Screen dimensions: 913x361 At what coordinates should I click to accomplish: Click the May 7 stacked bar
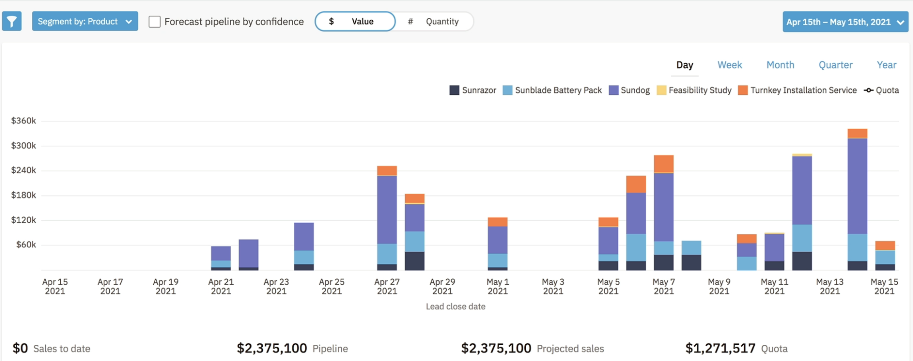(x=664, y=213)
